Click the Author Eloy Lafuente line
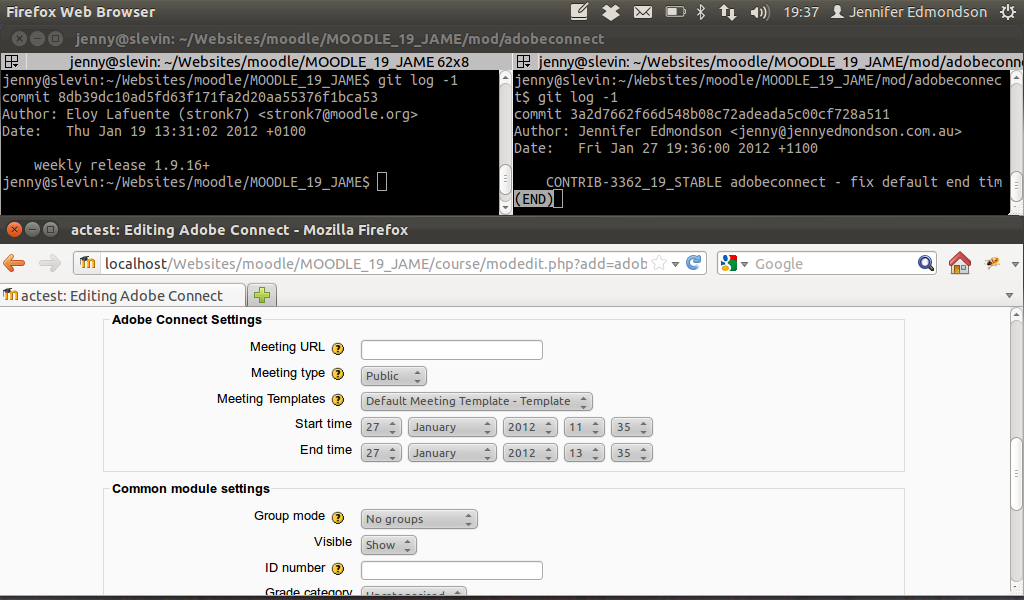 [x=210, y=114]
